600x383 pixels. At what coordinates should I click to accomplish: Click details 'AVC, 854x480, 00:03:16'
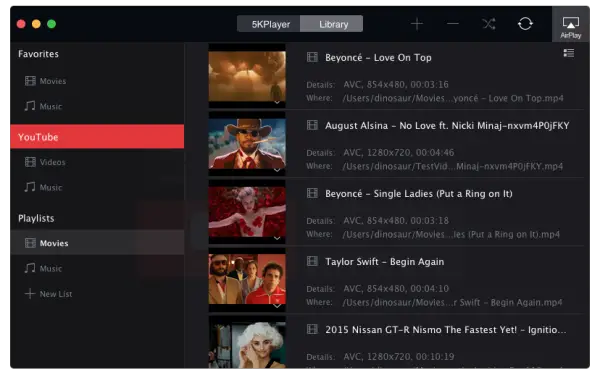pyautogui.click(x=396, y=85)
